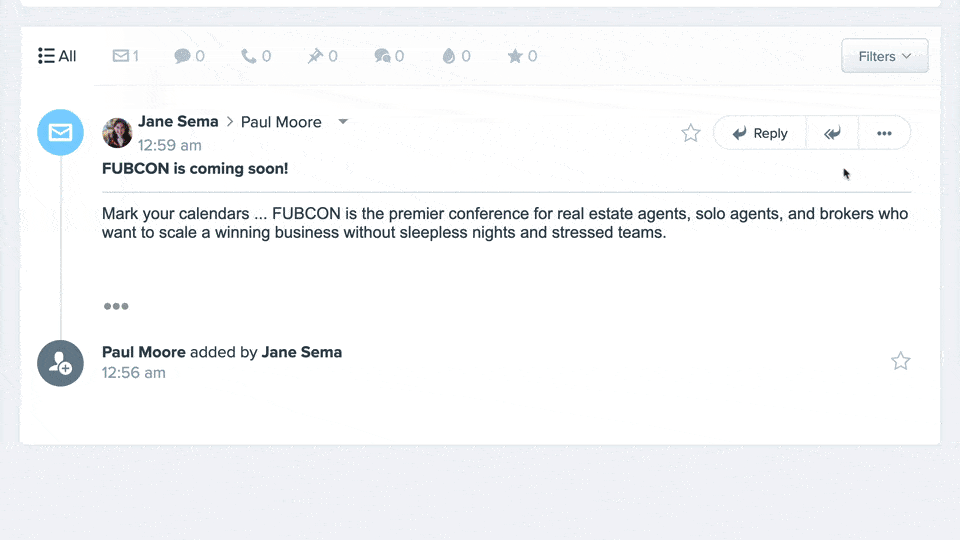Open Jane Sema's avatar photo
960x540 pixels.
[117, 133]
